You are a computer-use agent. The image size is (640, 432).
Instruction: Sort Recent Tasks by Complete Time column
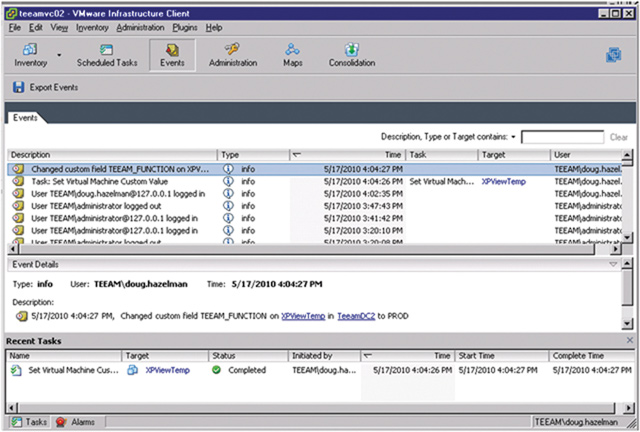click(x=591, y=356)
